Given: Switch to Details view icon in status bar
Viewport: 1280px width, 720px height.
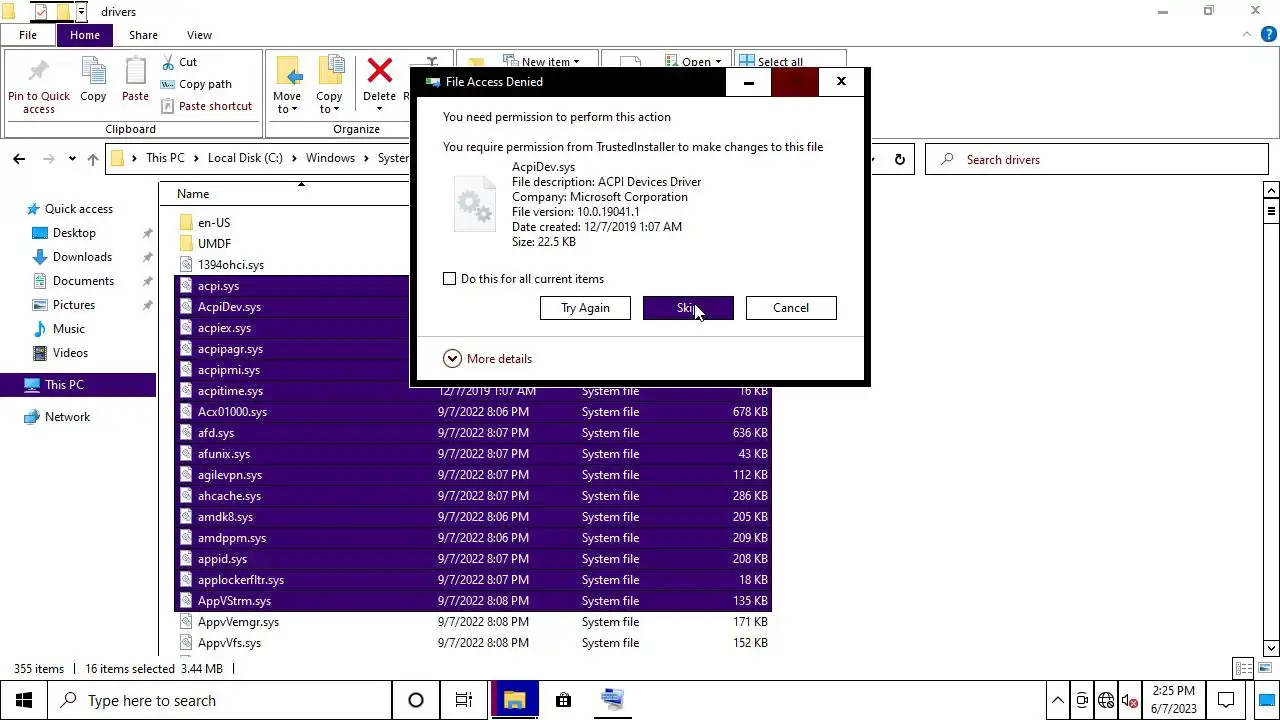Looking at the screenshot, I should 1243,669.
